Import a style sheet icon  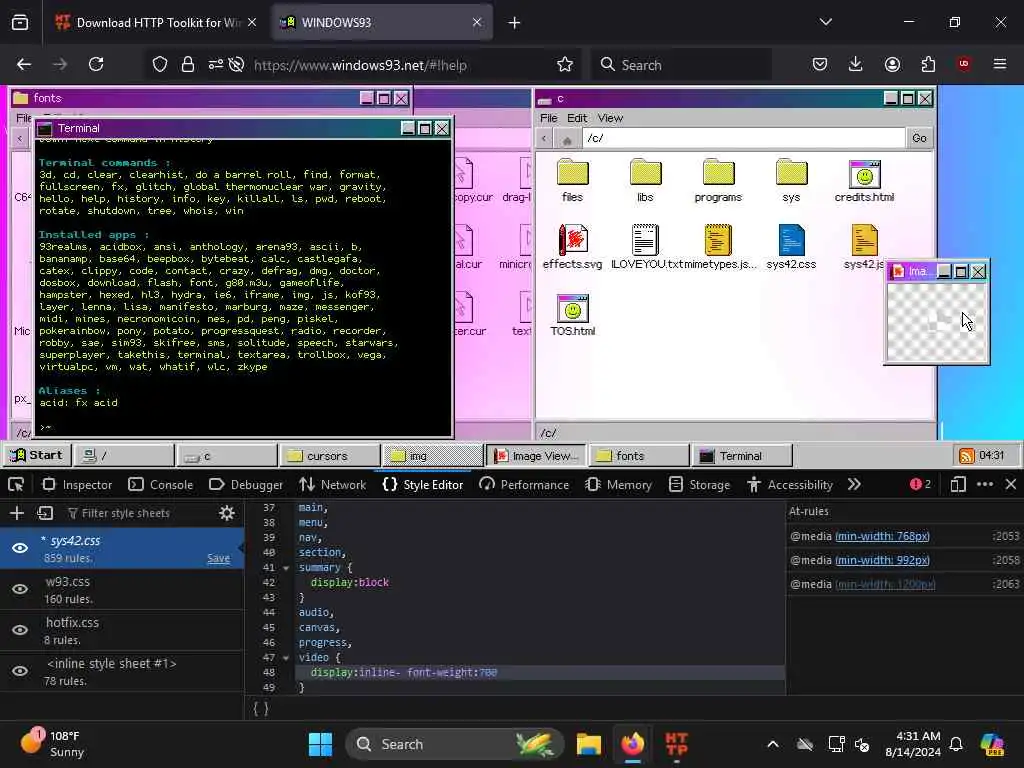(45, 513)
